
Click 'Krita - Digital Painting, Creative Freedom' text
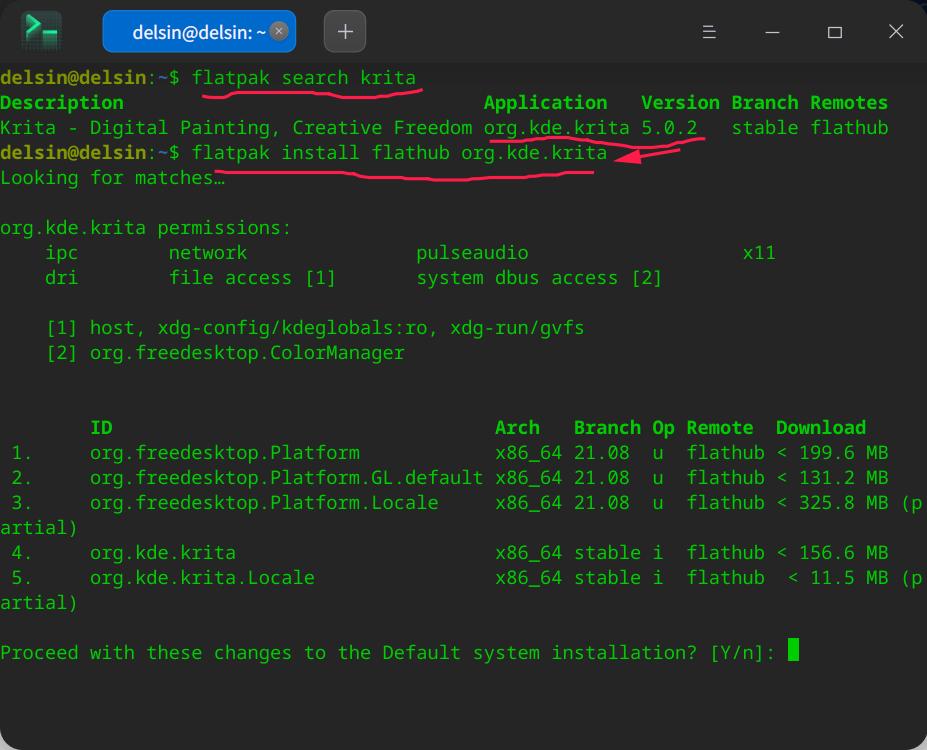coord(236,128)
